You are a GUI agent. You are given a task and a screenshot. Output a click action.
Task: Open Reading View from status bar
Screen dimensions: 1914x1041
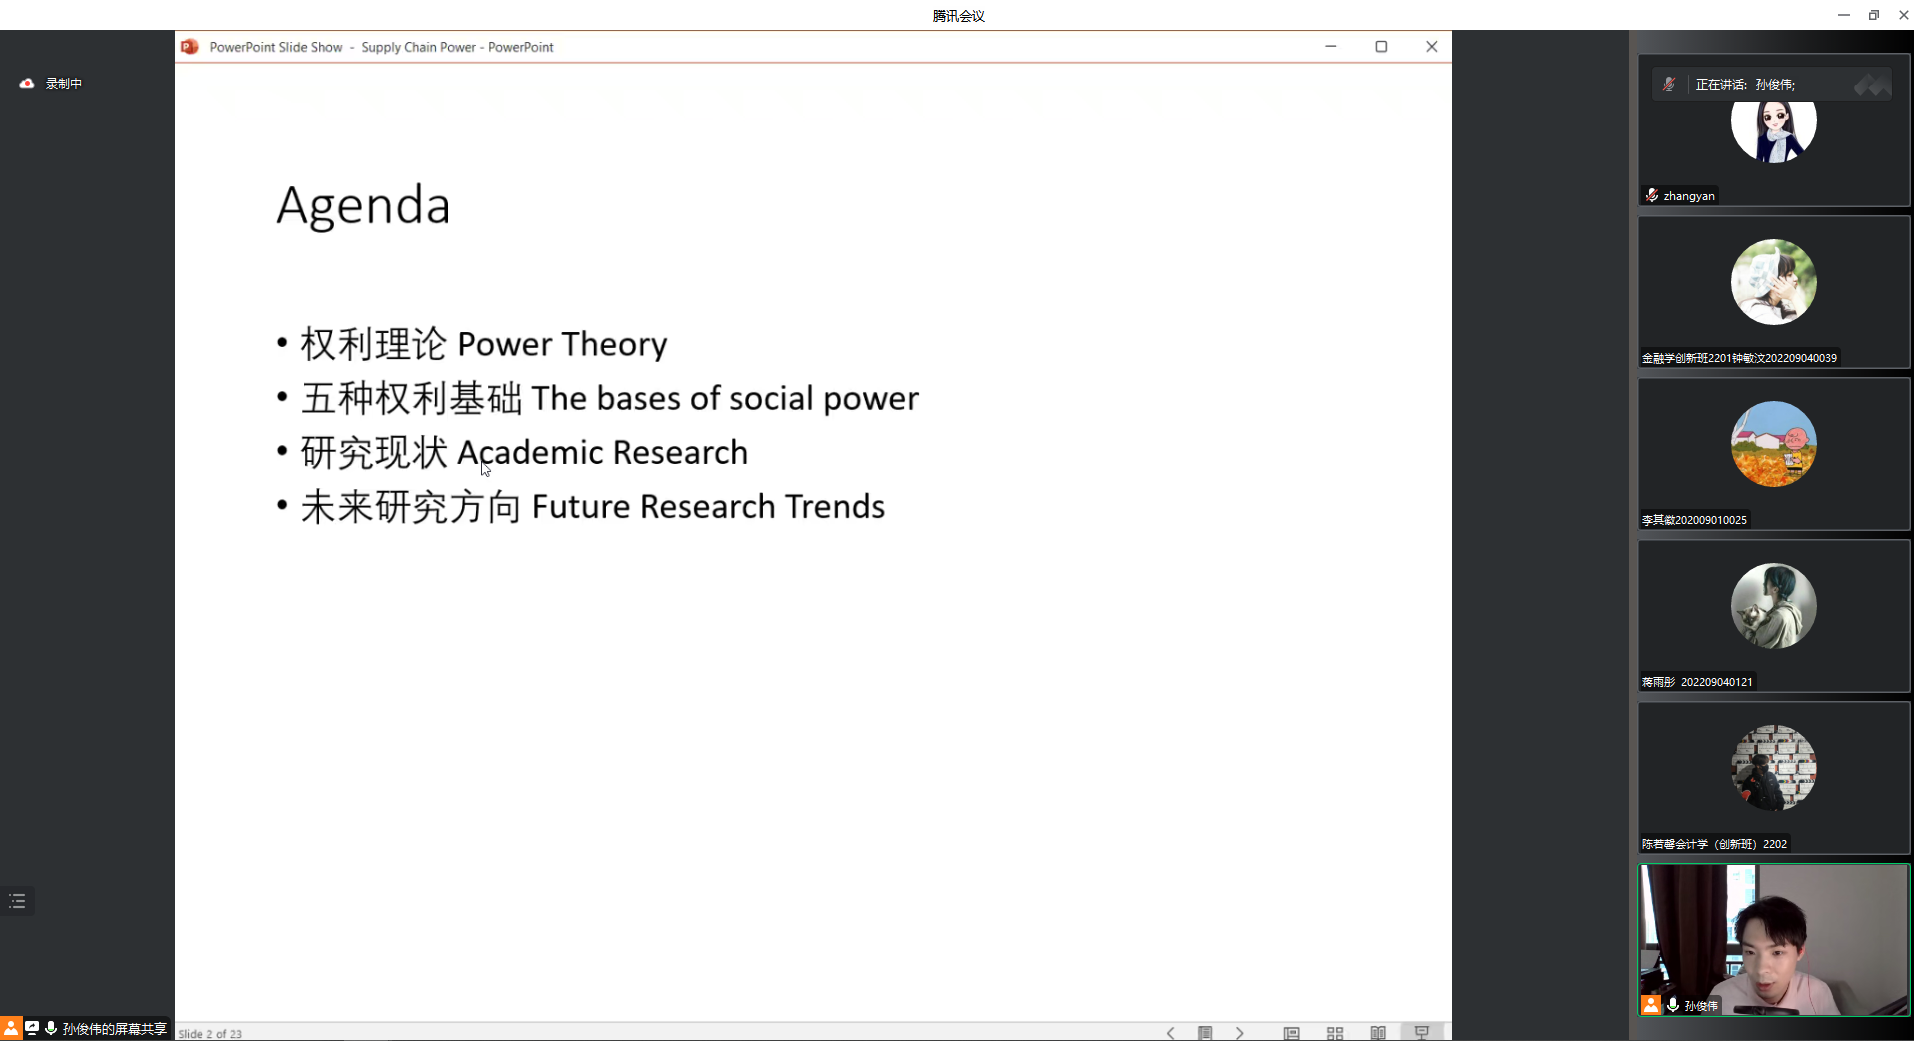(1378, 1033)
